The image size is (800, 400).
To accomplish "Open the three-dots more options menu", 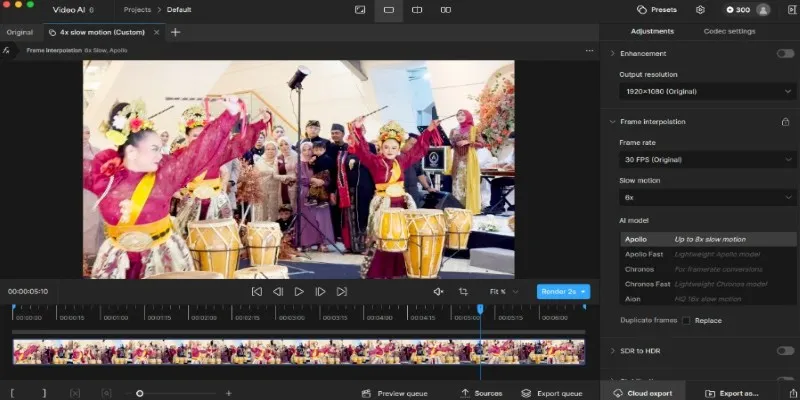I will 589,51.
